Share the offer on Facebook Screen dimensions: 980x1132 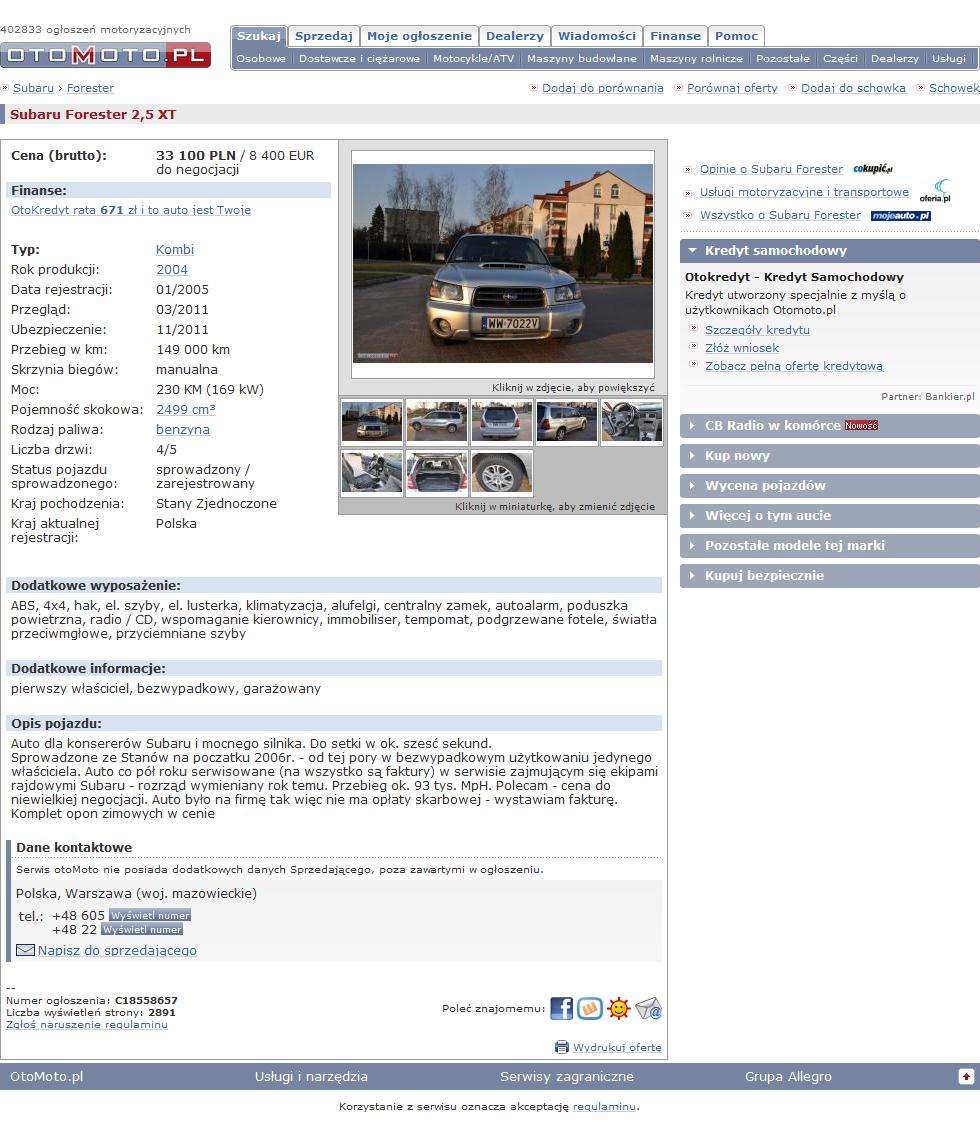click(x=561, y=1008)
